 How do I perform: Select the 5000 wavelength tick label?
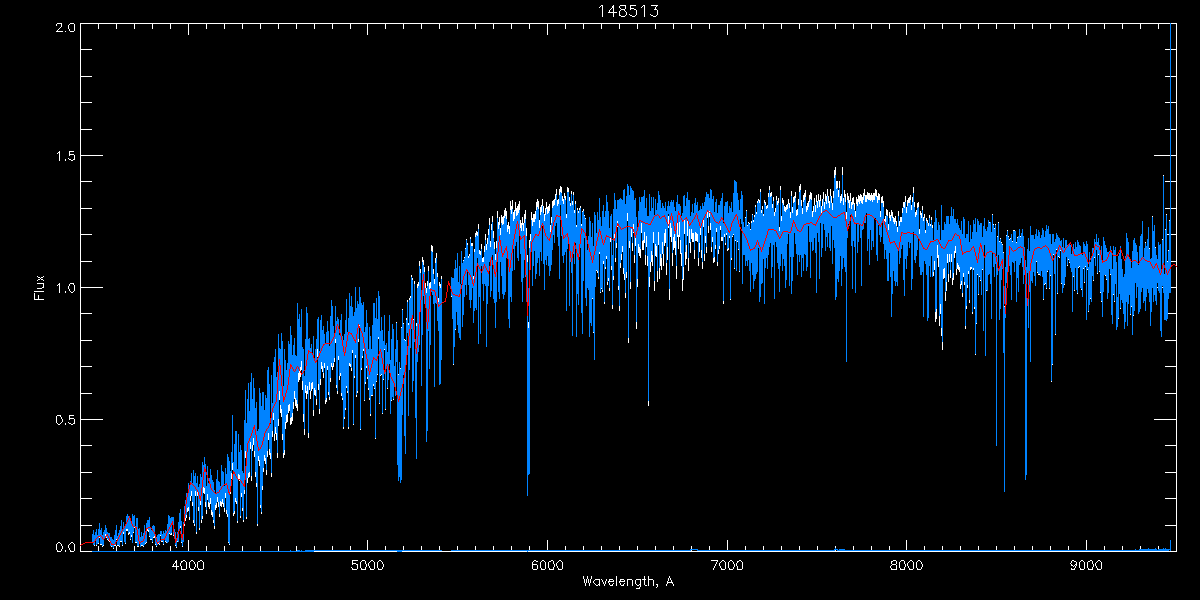pos(367,564)
